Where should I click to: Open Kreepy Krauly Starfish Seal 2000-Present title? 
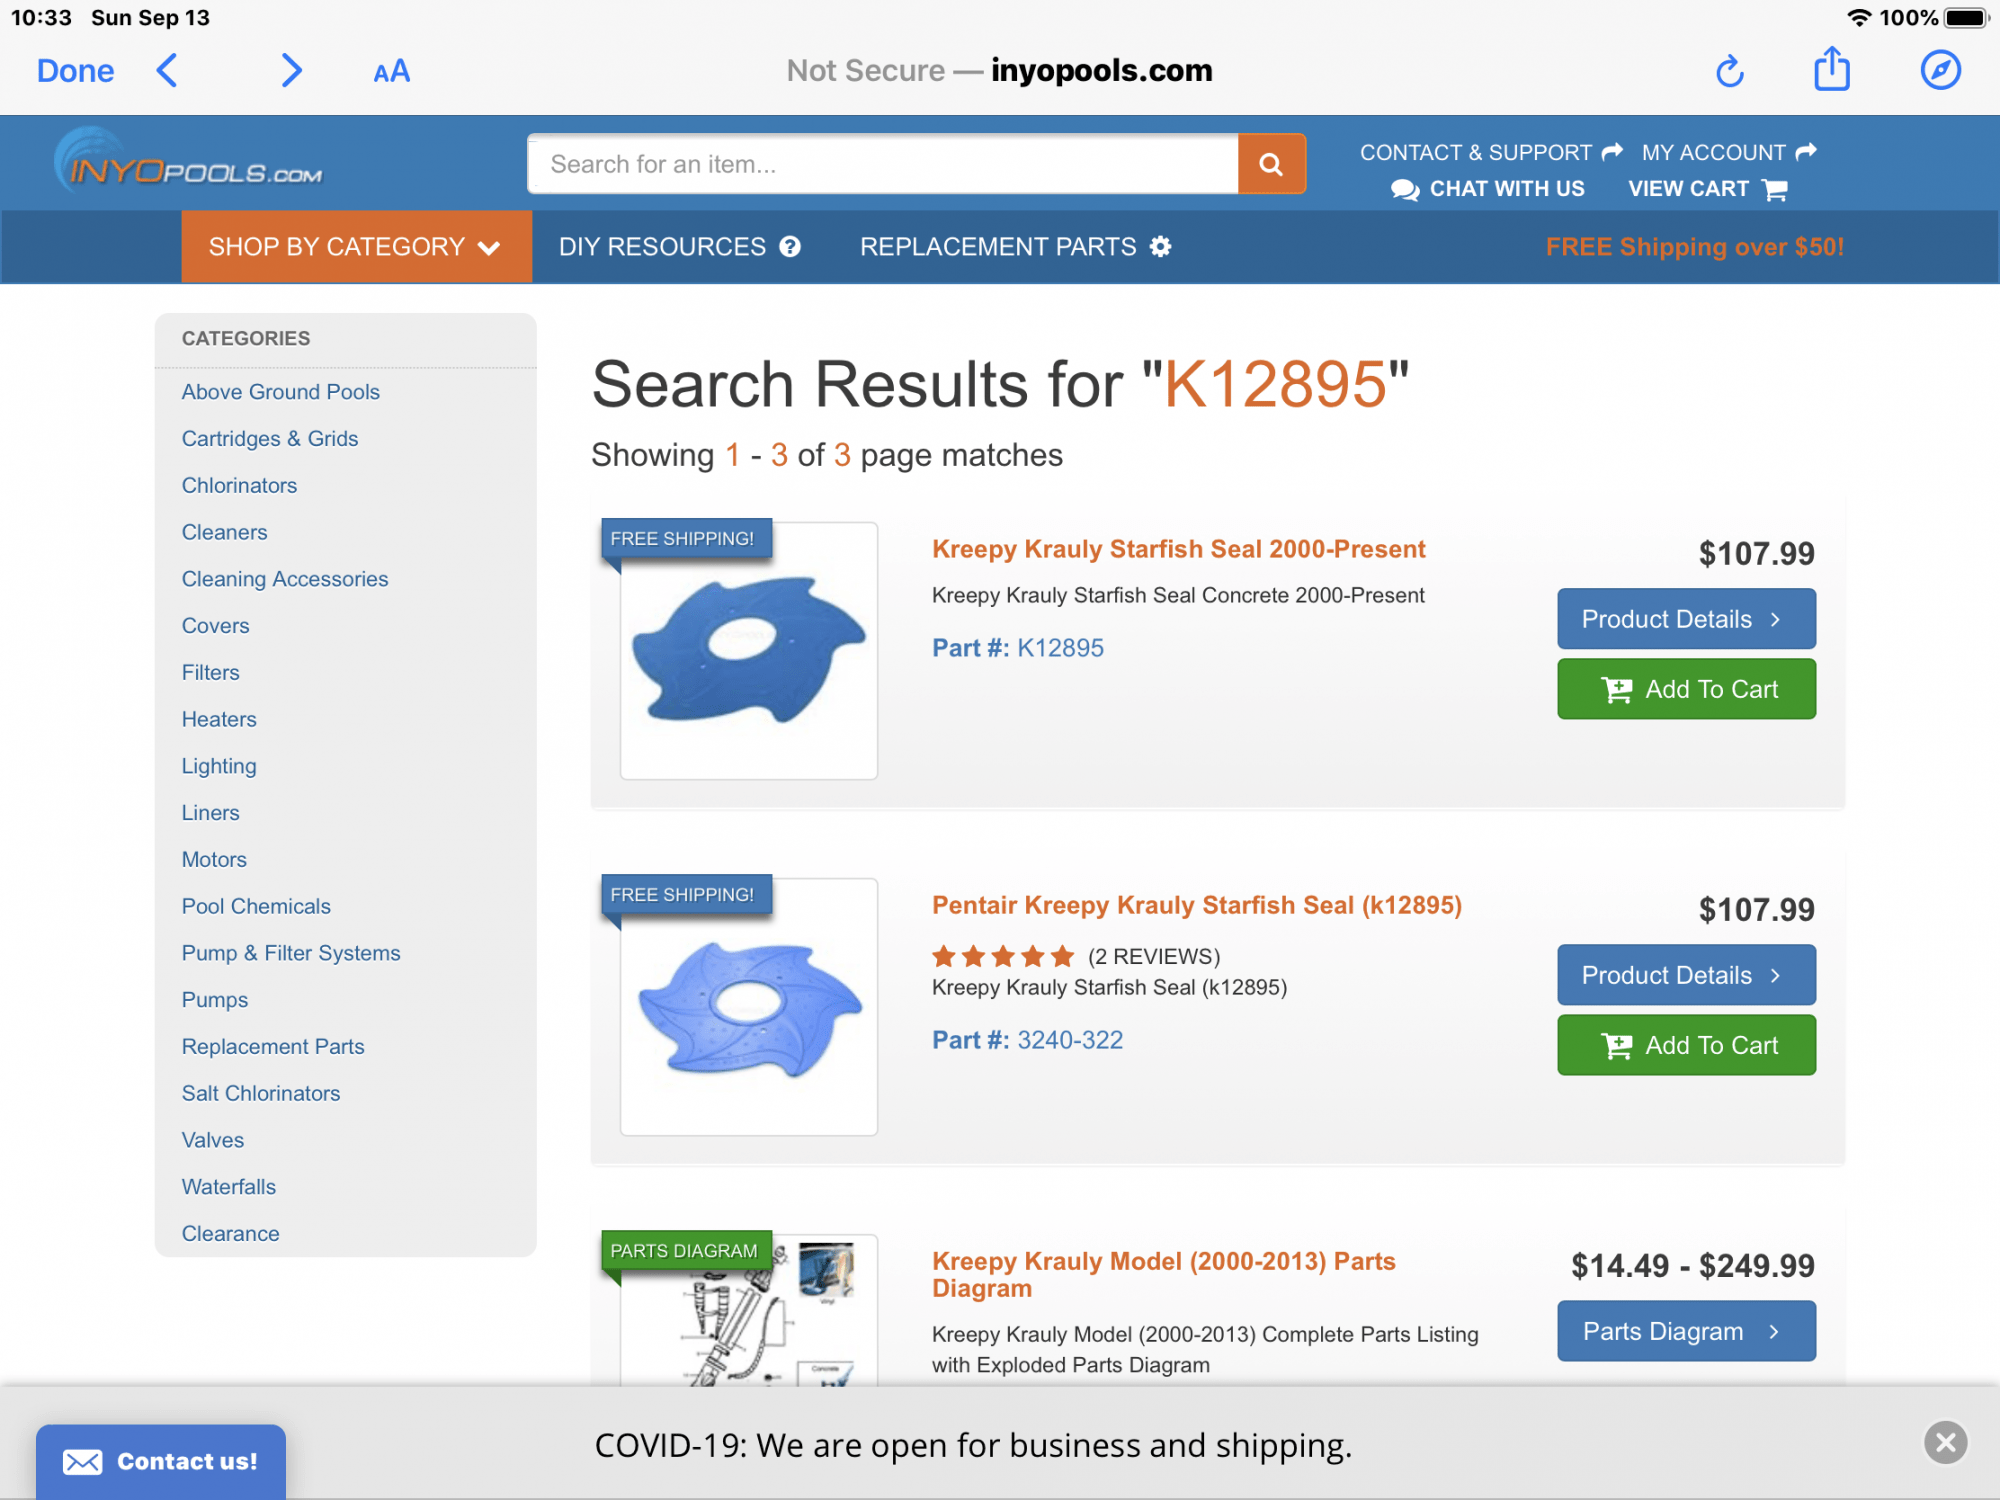(1178, 549)
